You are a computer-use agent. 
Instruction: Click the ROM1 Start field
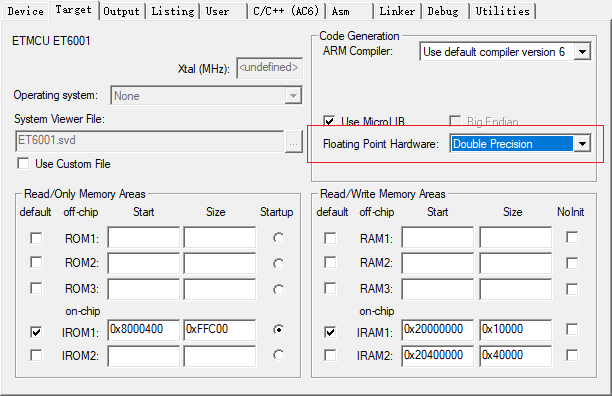(x=144, y=237)
